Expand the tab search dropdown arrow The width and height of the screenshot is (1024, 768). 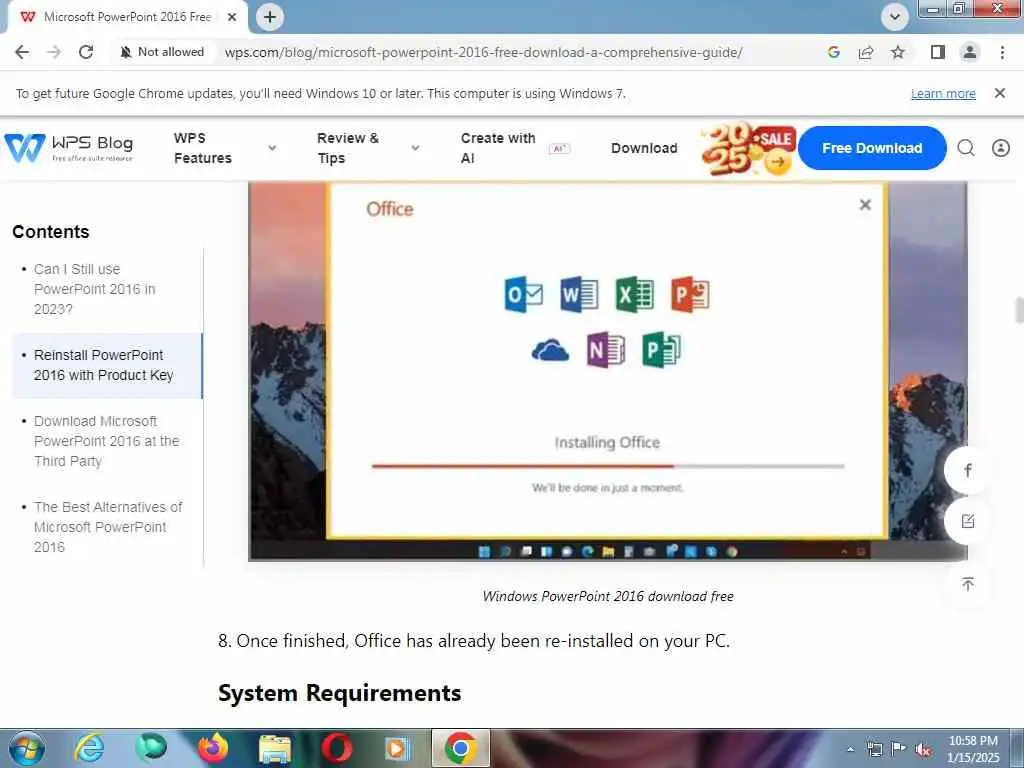point(895,17)
